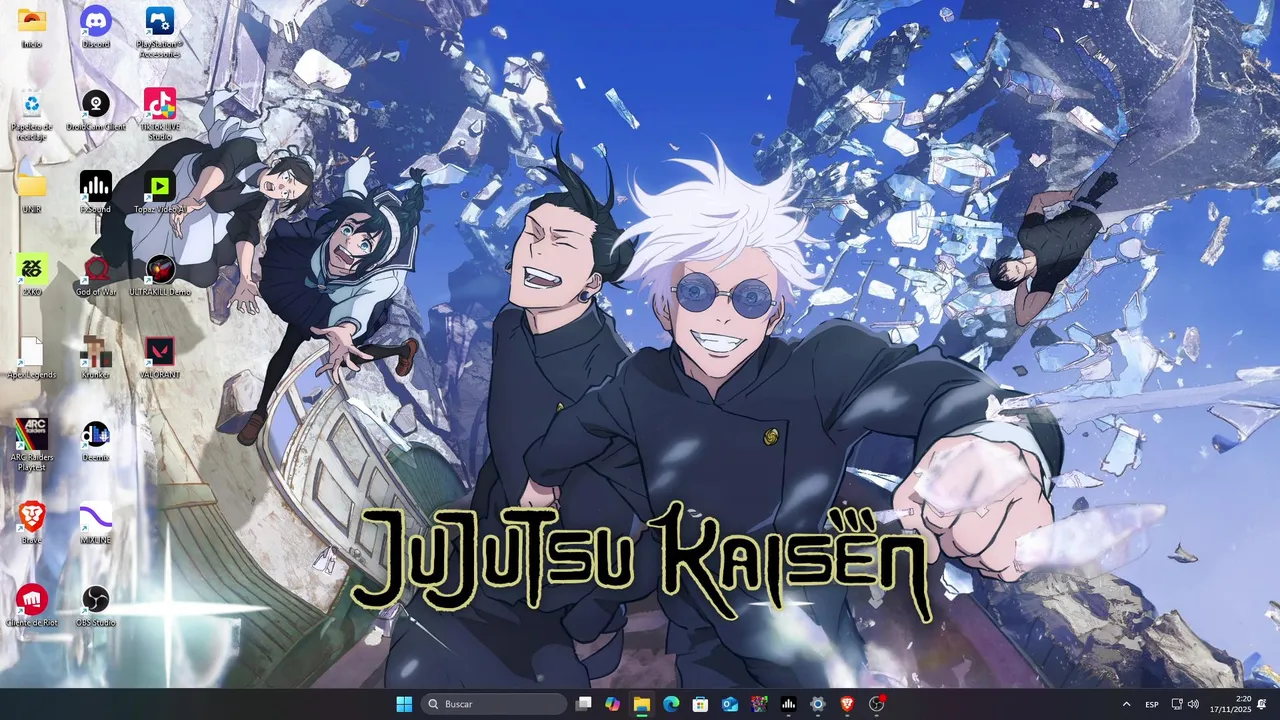This screenshot has width=1280, height=720.
Task: Select the Brave browser desktop shortcut
Action: (x=32, y=523)
